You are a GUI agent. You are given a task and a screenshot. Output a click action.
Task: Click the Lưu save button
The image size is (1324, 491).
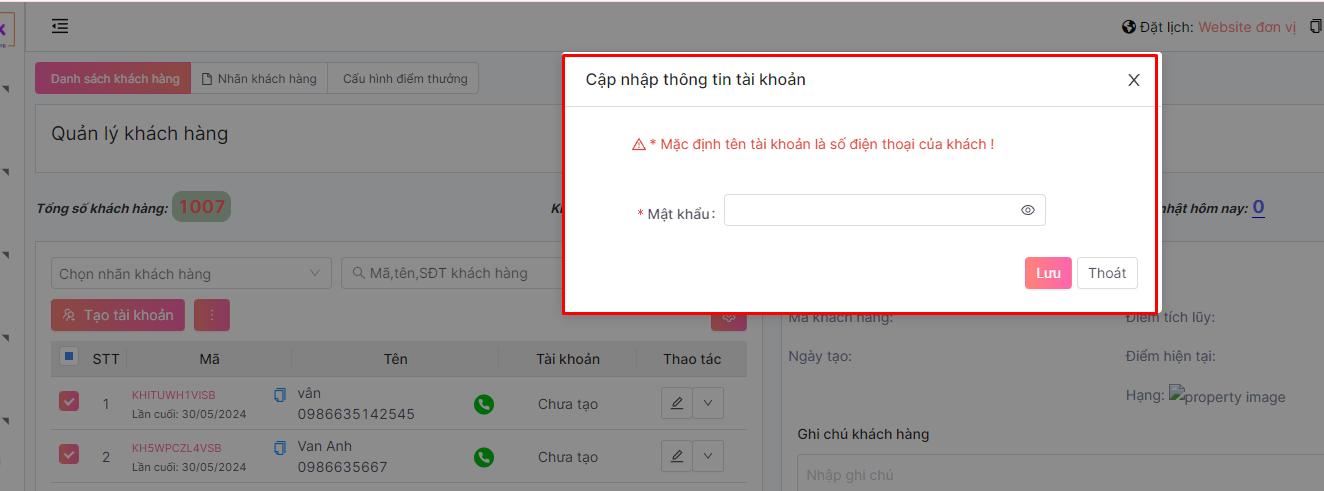coord(1048,273)
